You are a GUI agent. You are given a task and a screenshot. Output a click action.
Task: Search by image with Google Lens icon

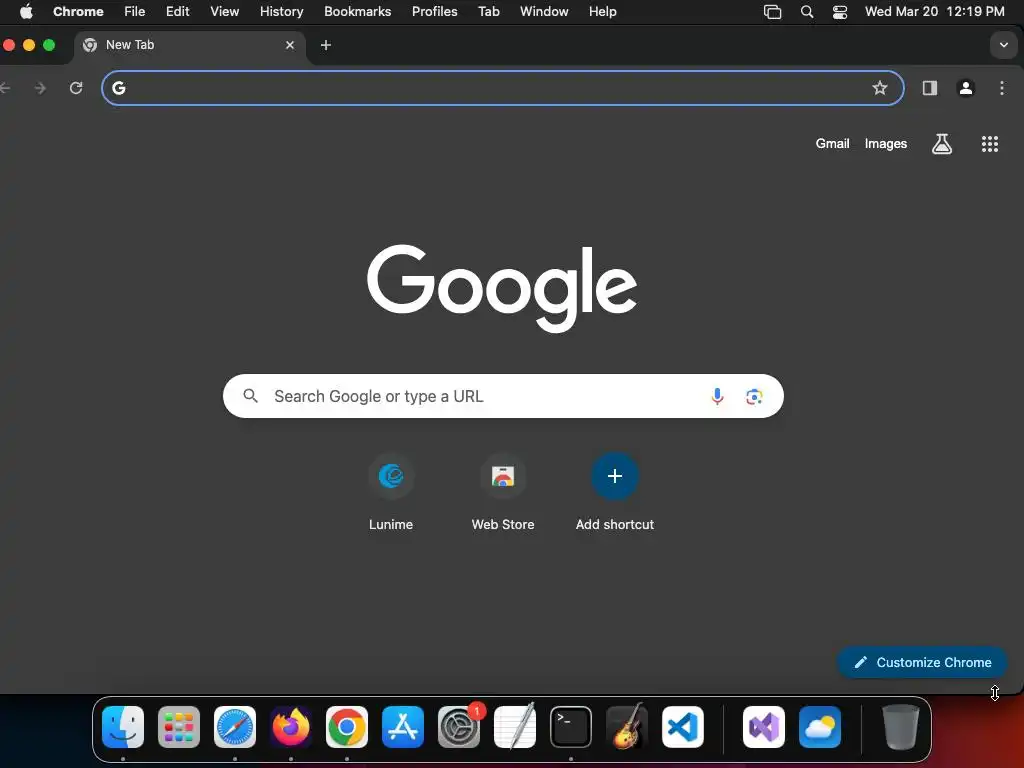pos(754,396)
